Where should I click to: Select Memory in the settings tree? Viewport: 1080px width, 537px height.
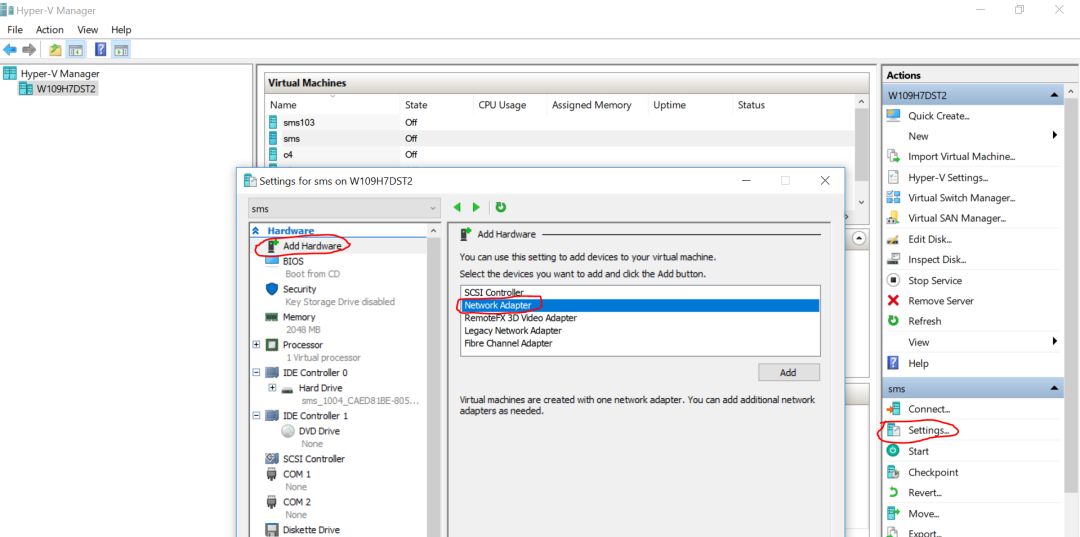tap(299, 317)
